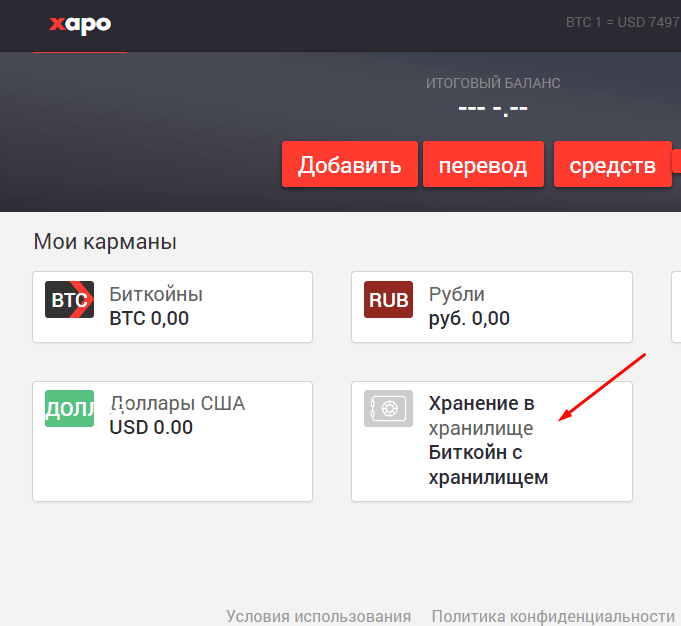Open the Биткойны pocket card
The image size is (681, 626).
[x=172, y=307]
